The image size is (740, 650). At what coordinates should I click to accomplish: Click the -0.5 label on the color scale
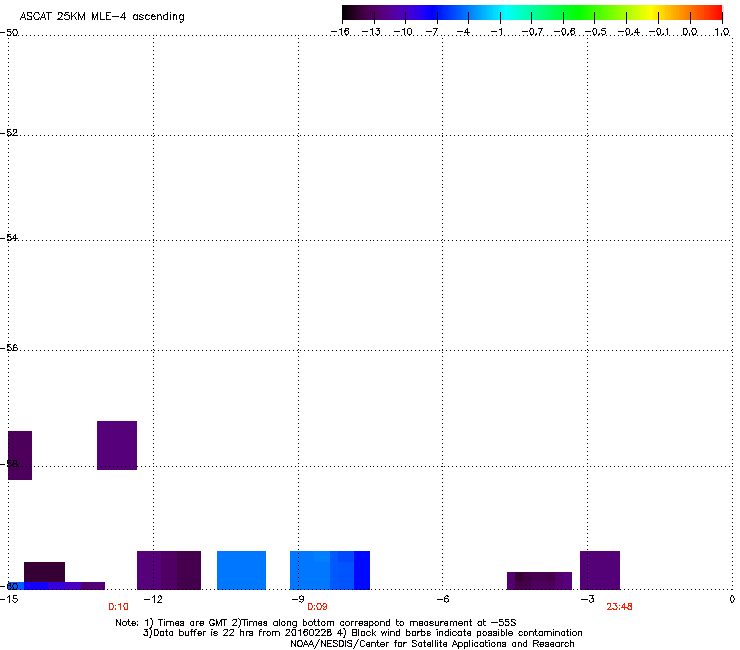pos(596,32)
